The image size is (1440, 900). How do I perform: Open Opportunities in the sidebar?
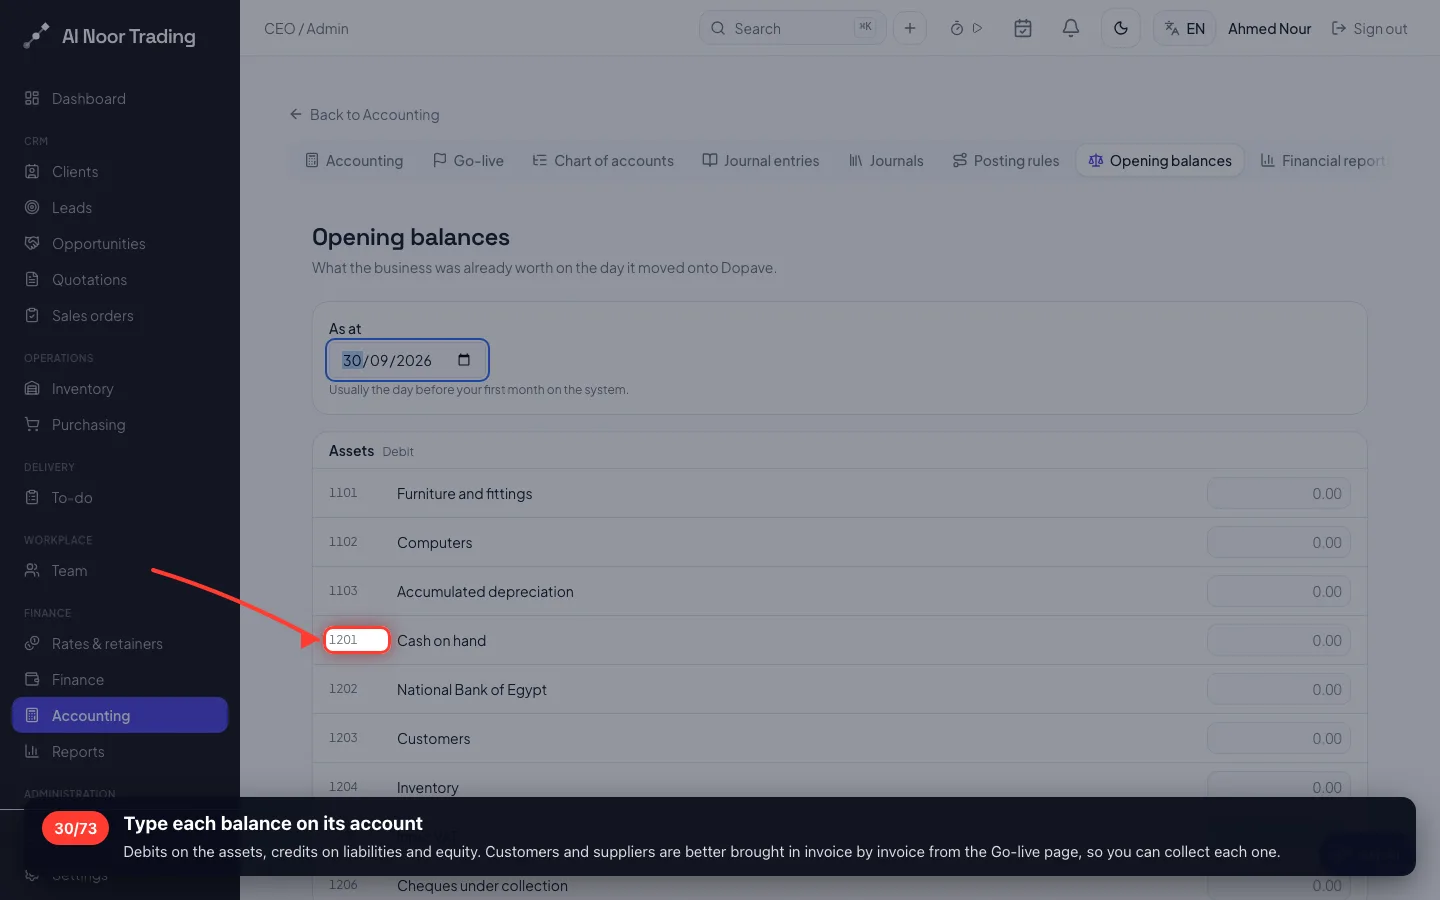pos(120,243)
